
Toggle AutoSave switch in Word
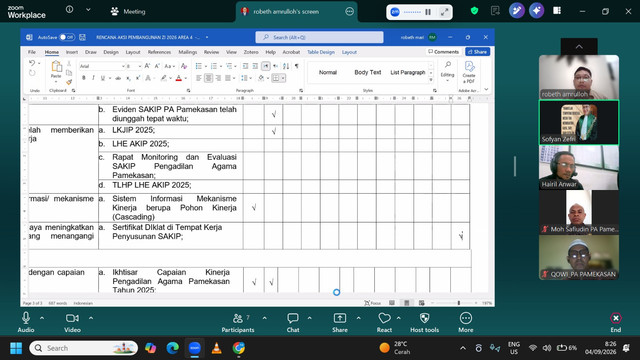tap(67, 37)
